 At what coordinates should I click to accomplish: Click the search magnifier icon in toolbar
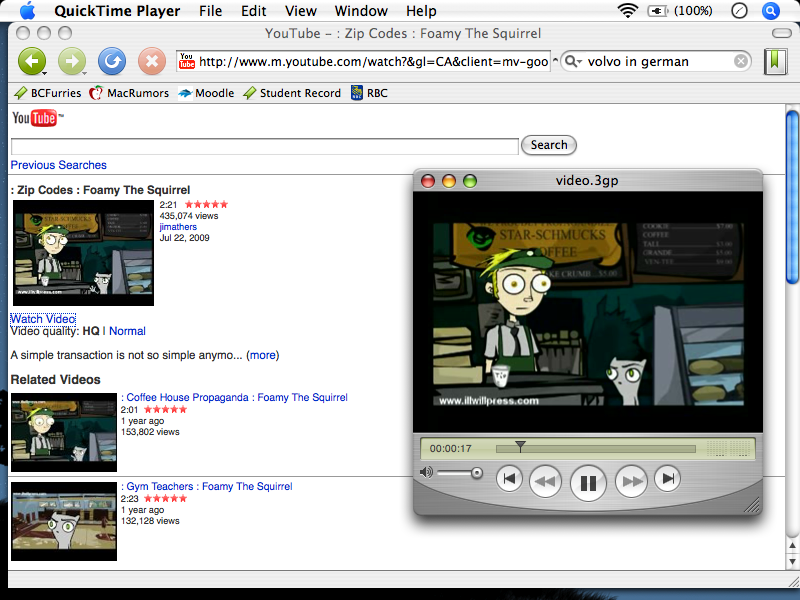pos(572,62)
